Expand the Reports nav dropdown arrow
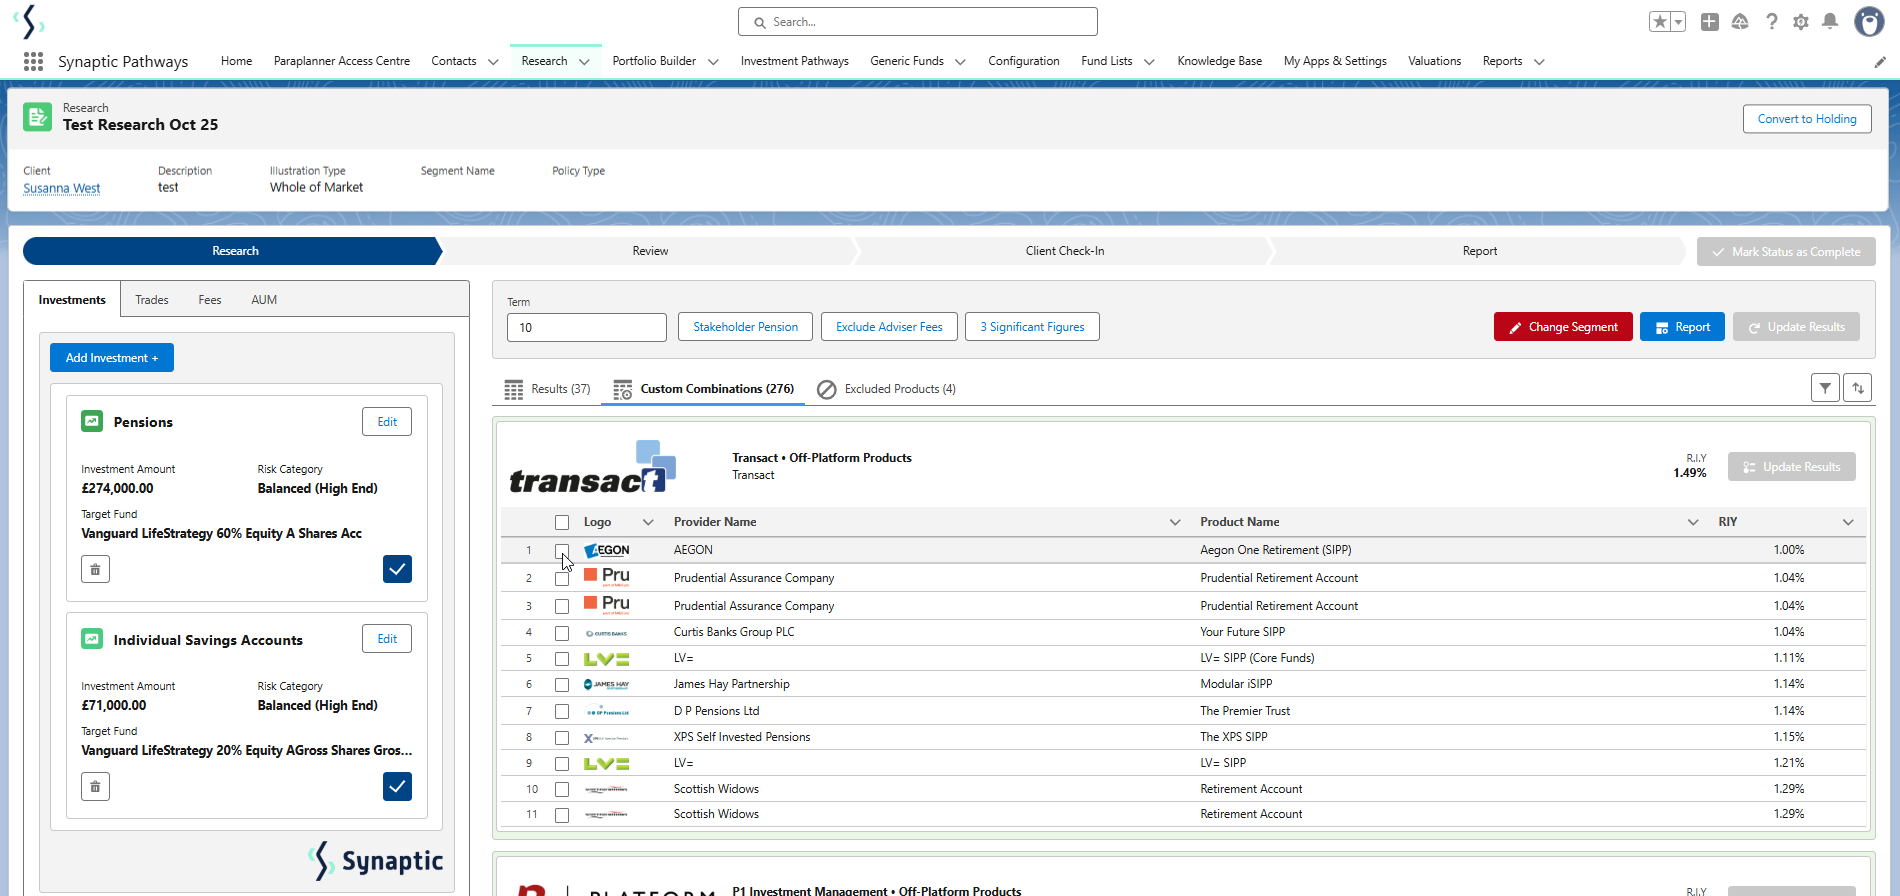This screenshot has height=896, width=1900. coord(1539,62)
